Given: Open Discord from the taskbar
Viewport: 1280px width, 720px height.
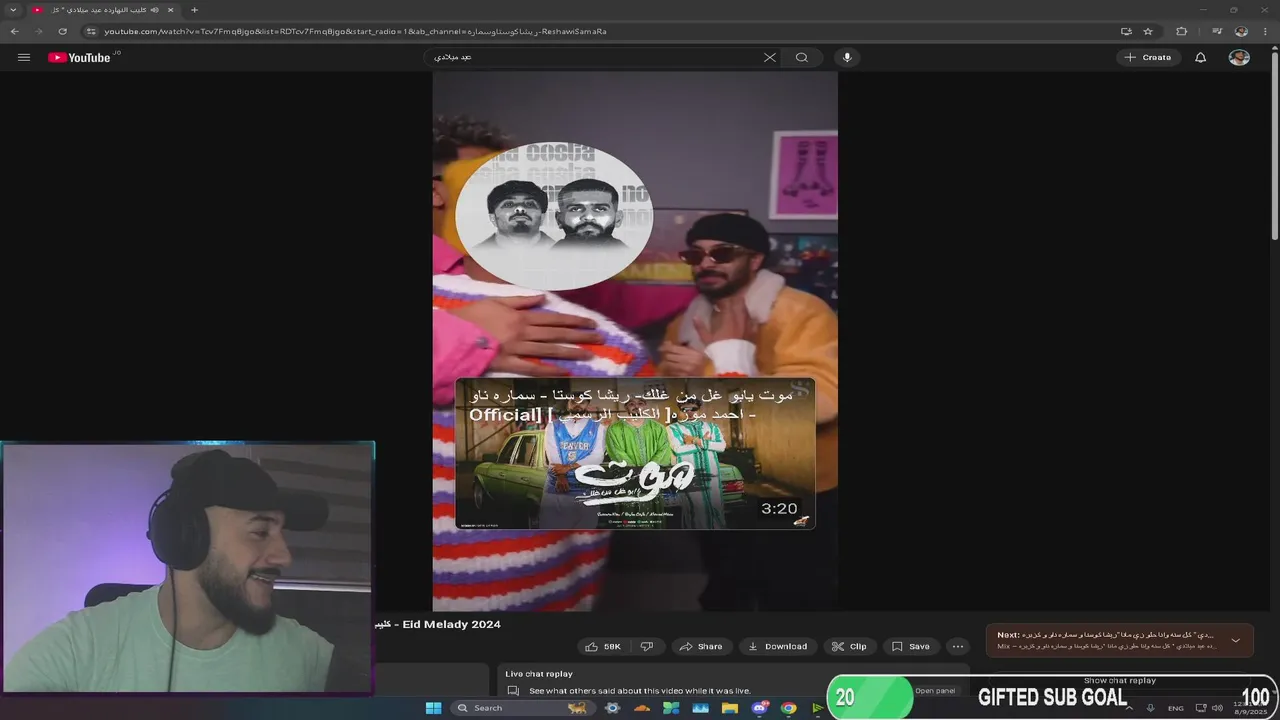Looking at the screenshot, I should click(x=759, y=708).
